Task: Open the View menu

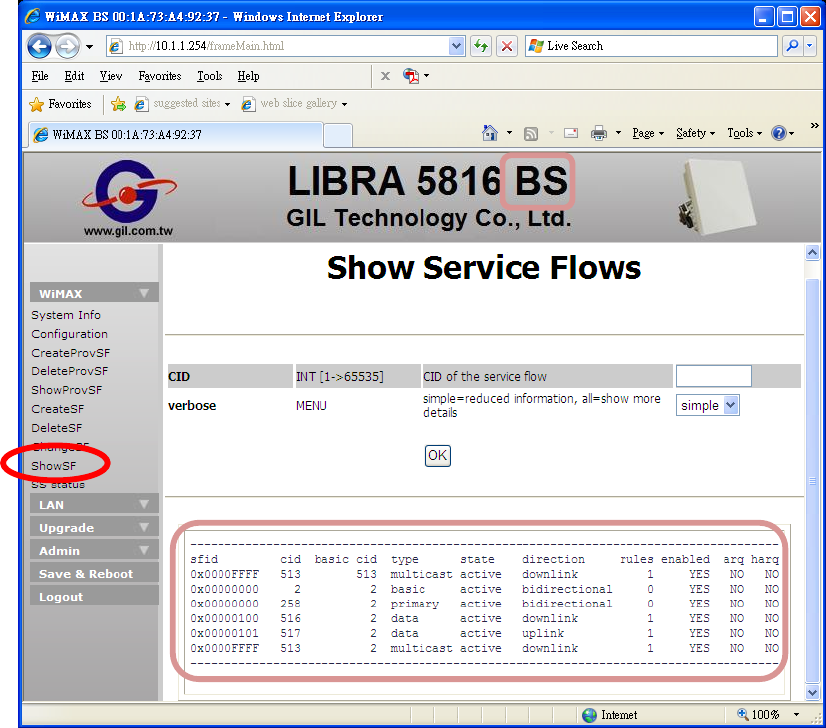Action: click(x=111, y=76)
